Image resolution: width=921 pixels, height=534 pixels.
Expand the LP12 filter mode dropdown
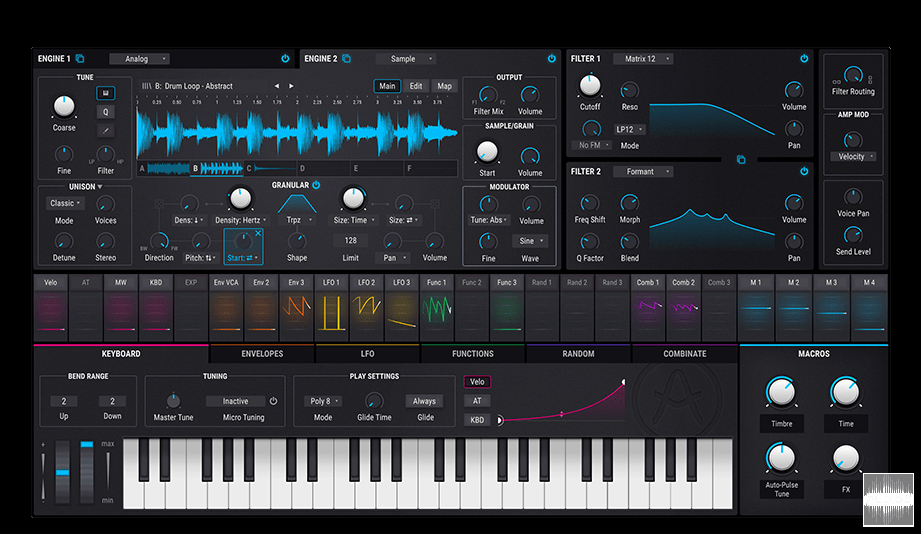point(630,130)
